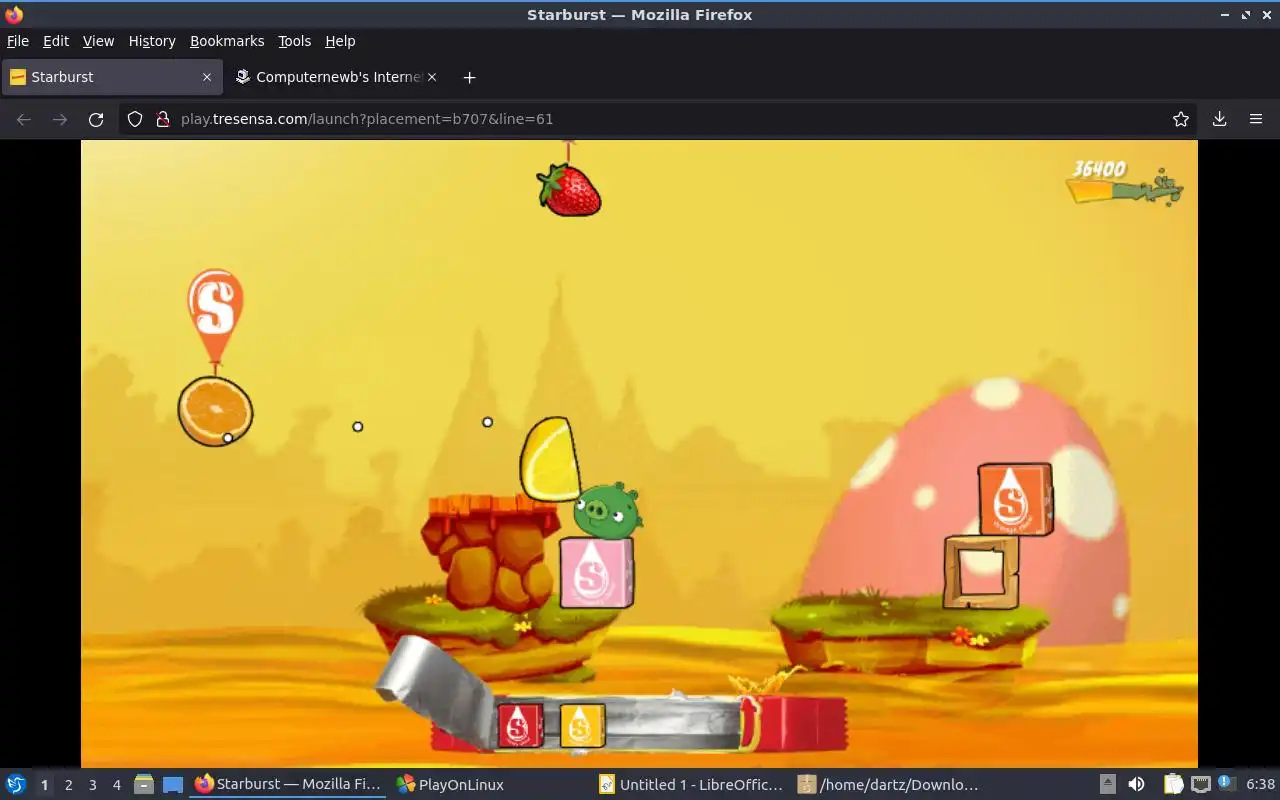The width and height of the screenshot is (1280, 800).
Task: Click the network tray icon
Action: (1200, 784)
